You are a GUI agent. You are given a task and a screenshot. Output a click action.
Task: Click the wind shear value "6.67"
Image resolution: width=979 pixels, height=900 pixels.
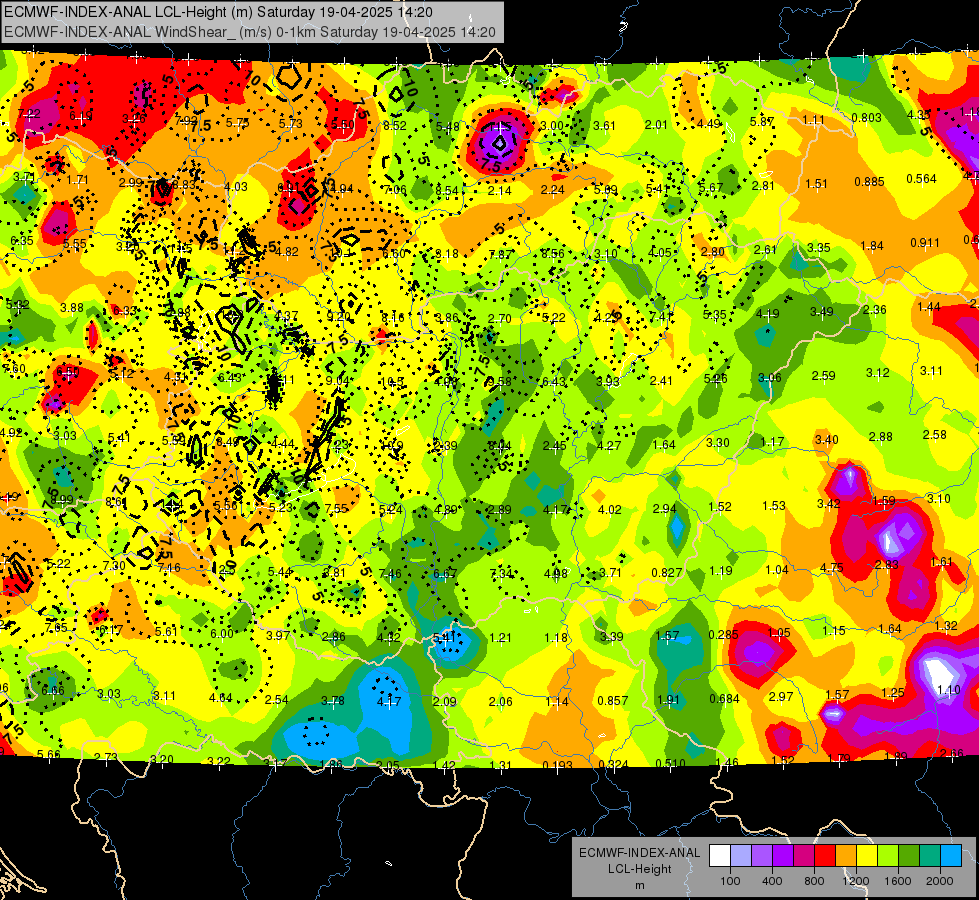pos(445,573)
